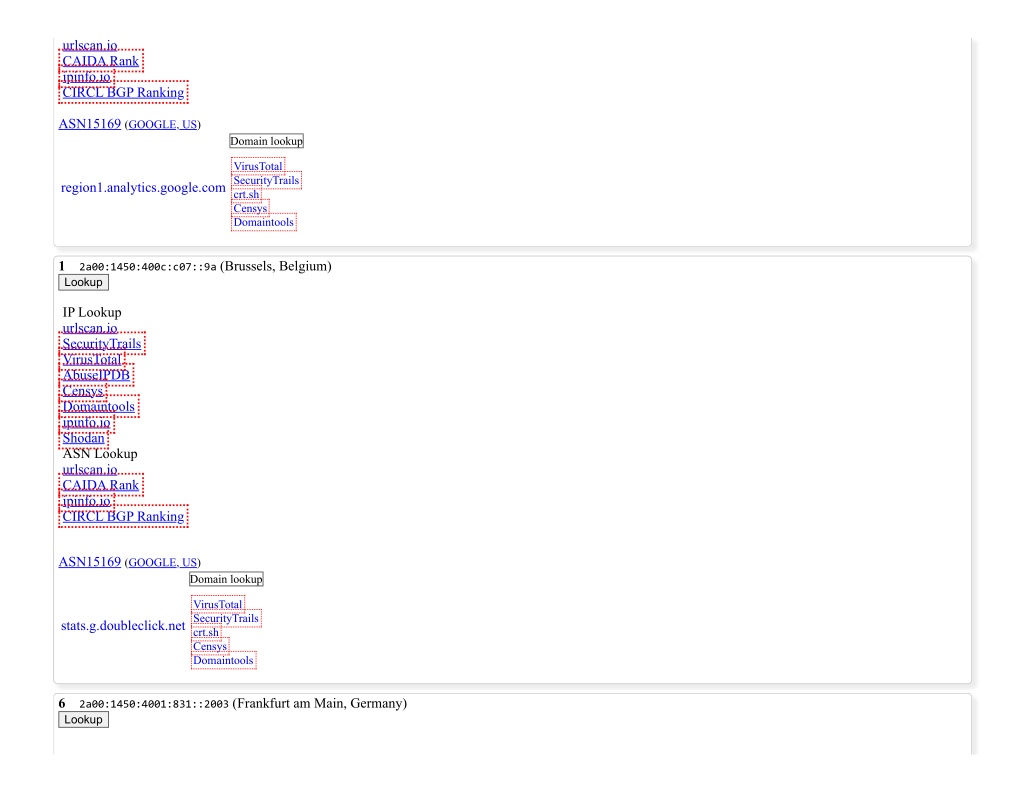Viewport: 1024px width, 791px height.
Task: Click Domain lookup button above region1.analytics.google.com links
Action: (x=266, y=141)
